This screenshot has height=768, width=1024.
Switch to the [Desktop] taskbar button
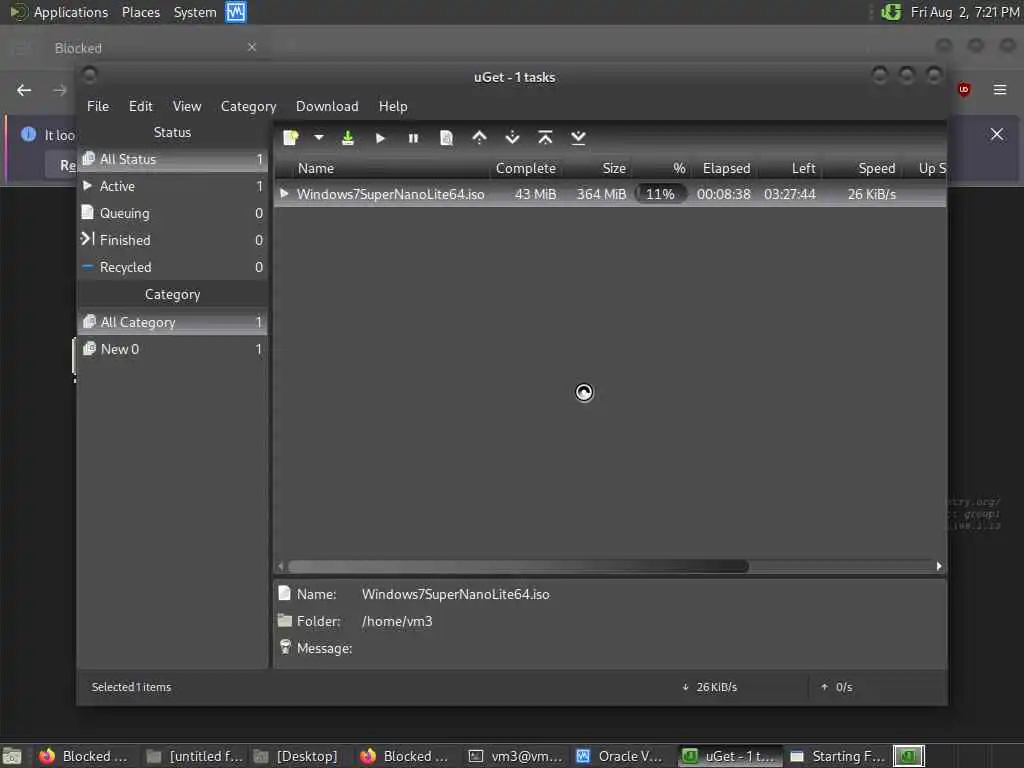point(297,756)
